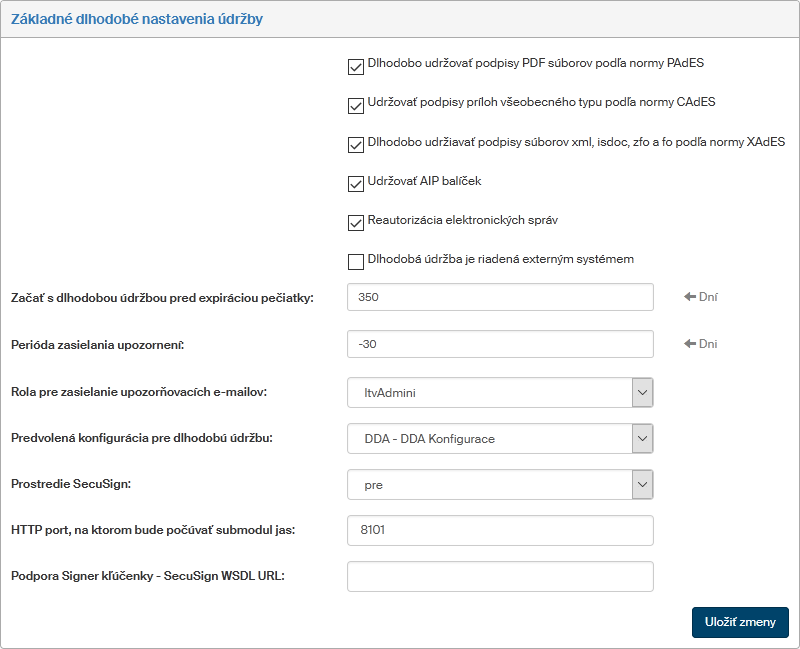The image size is (800, 649).
Task: Focus the notification period field containing -30
Action: point(500,344)
